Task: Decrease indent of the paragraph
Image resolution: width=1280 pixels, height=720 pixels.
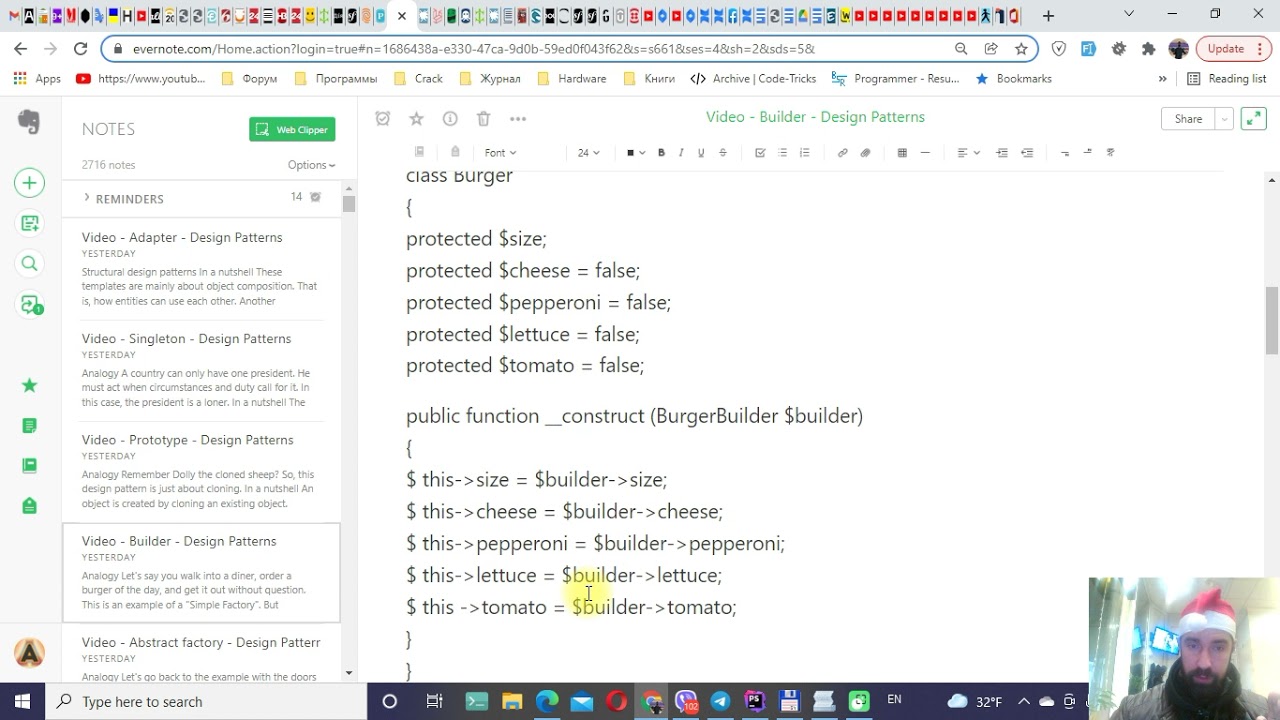Action: pyautogui.click(x=1027, y=153)
